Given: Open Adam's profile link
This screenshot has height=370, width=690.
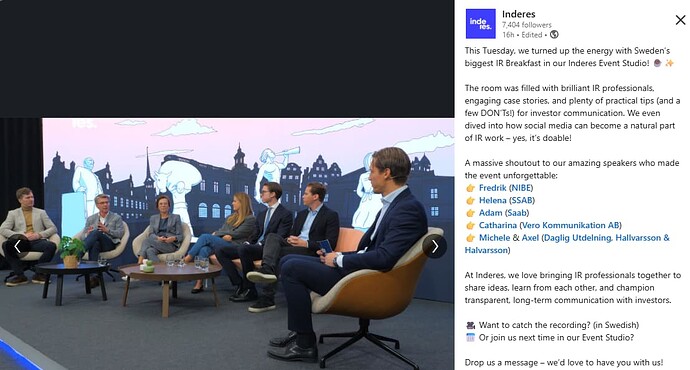Looking at the screenshot, I should [x=491, y=213].
